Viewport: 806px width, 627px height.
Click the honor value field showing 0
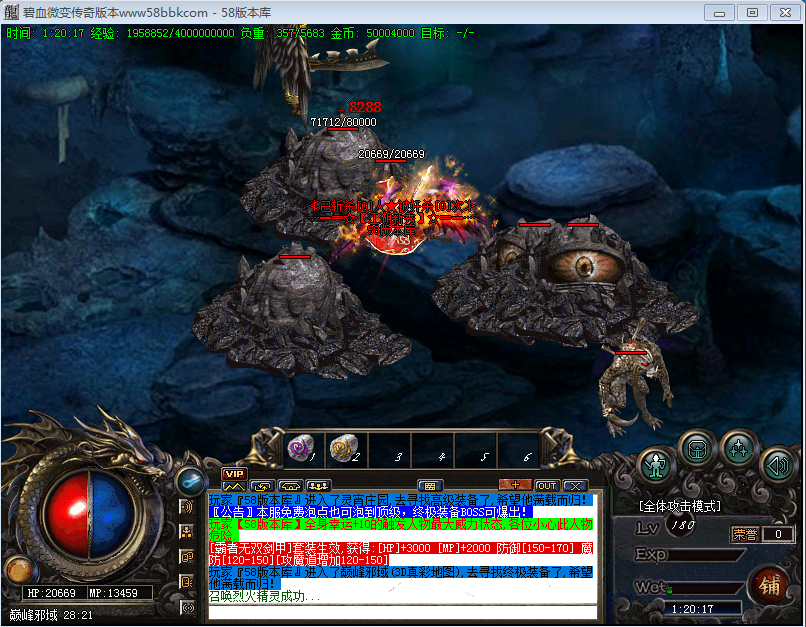tap(778, 534)
